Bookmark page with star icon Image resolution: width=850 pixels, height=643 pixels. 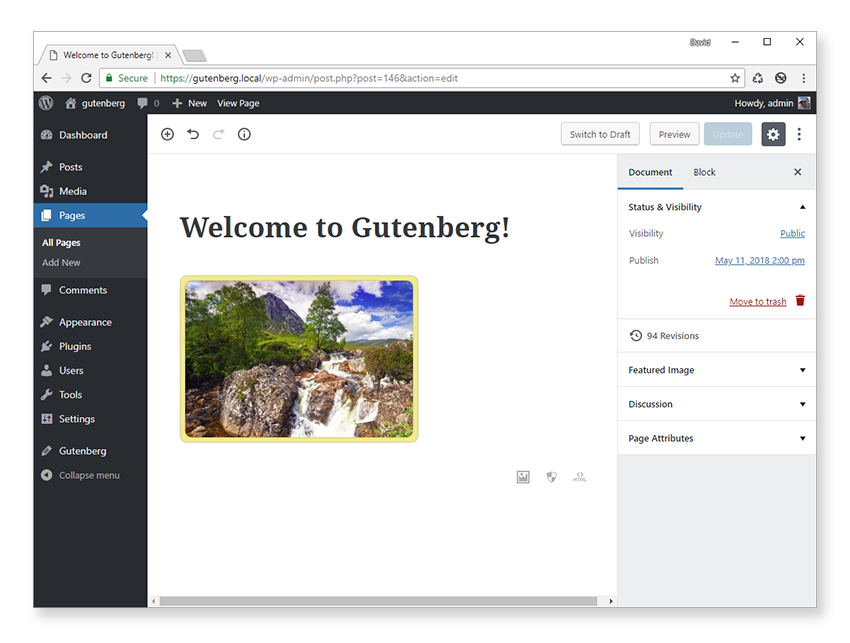tap(735, 78)
